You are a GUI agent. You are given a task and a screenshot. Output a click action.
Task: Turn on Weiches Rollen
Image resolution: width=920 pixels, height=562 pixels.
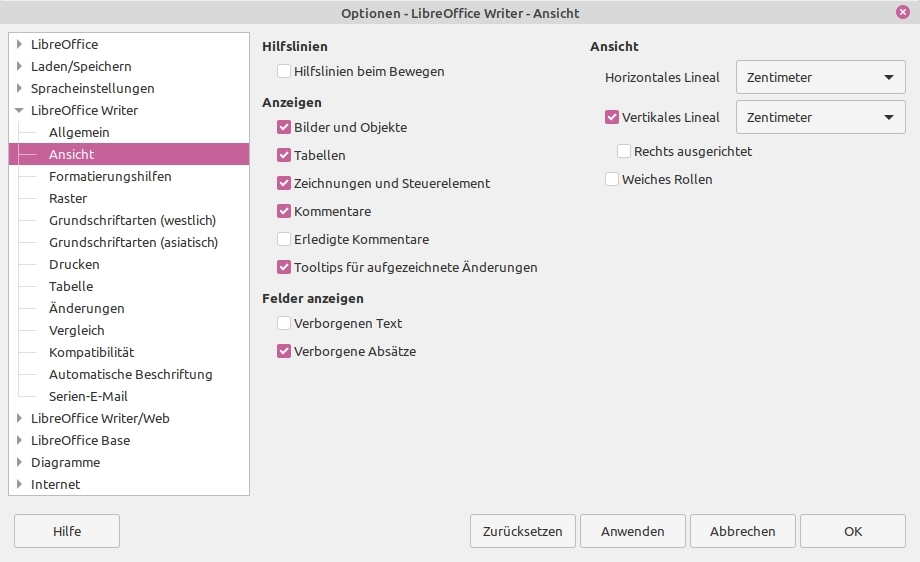pyautogui.click(x=612, y=179)
